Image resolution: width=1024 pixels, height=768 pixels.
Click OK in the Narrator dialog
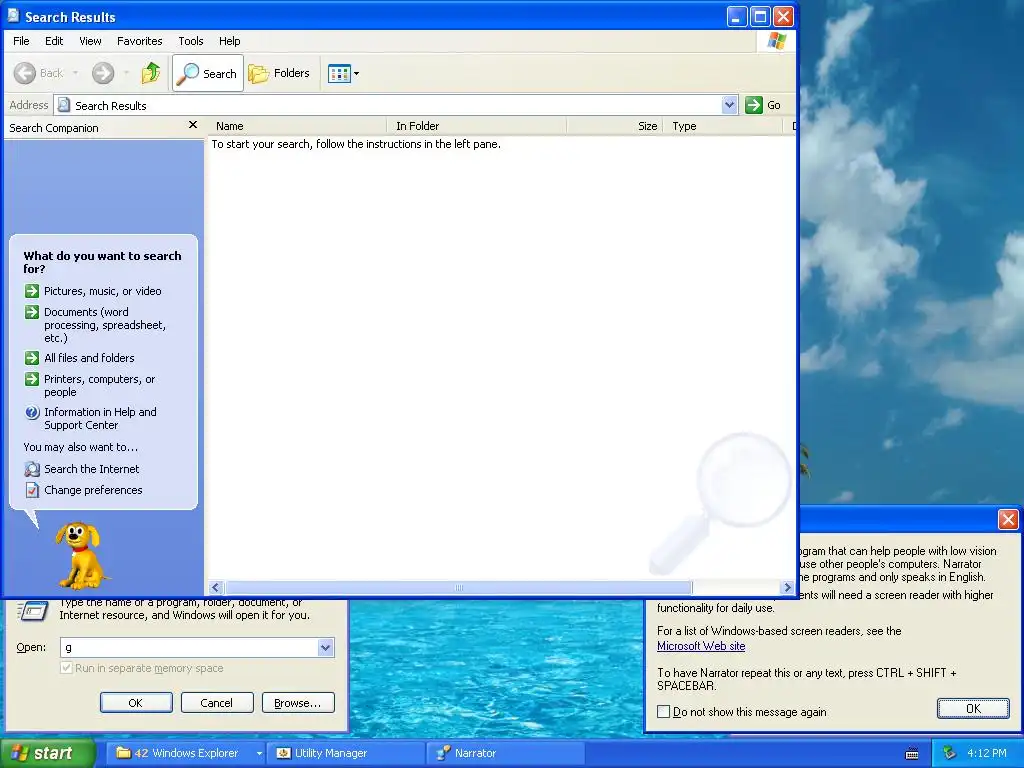point(973,709)
